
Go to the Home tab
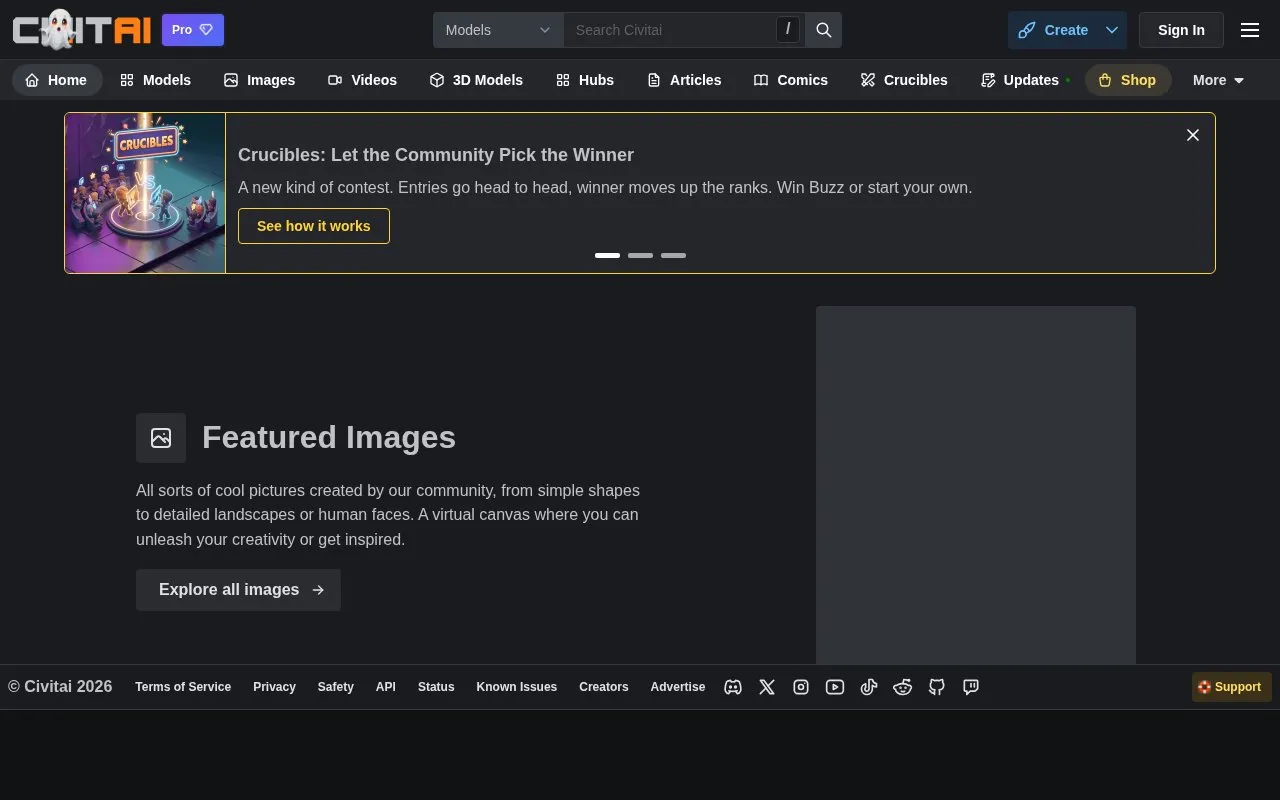click(x=57, y=80)
